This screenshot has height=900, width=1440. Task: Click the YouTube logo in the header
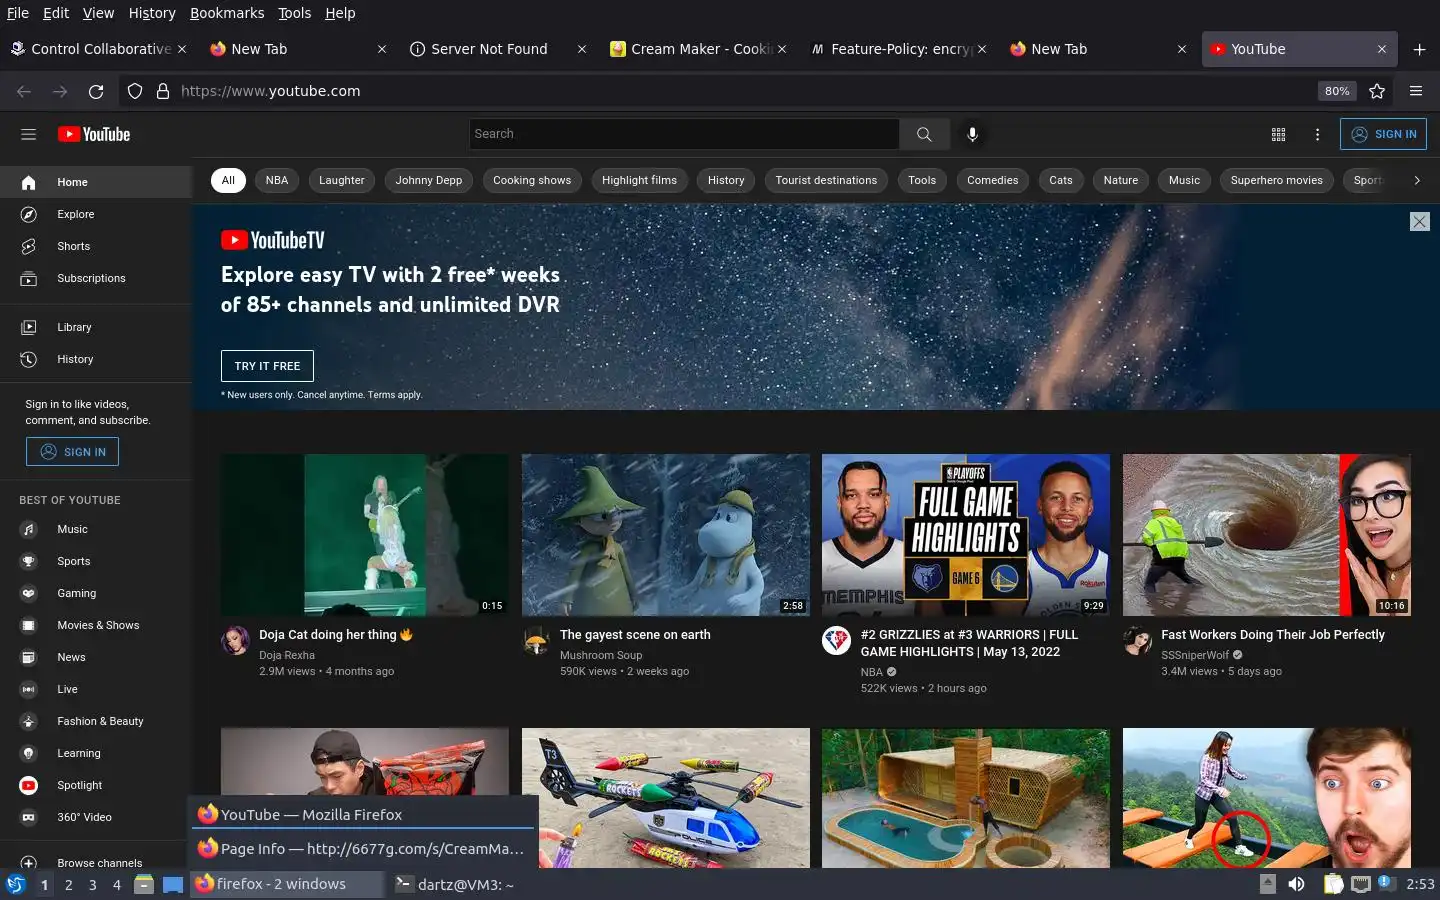(x=94, y=134)
